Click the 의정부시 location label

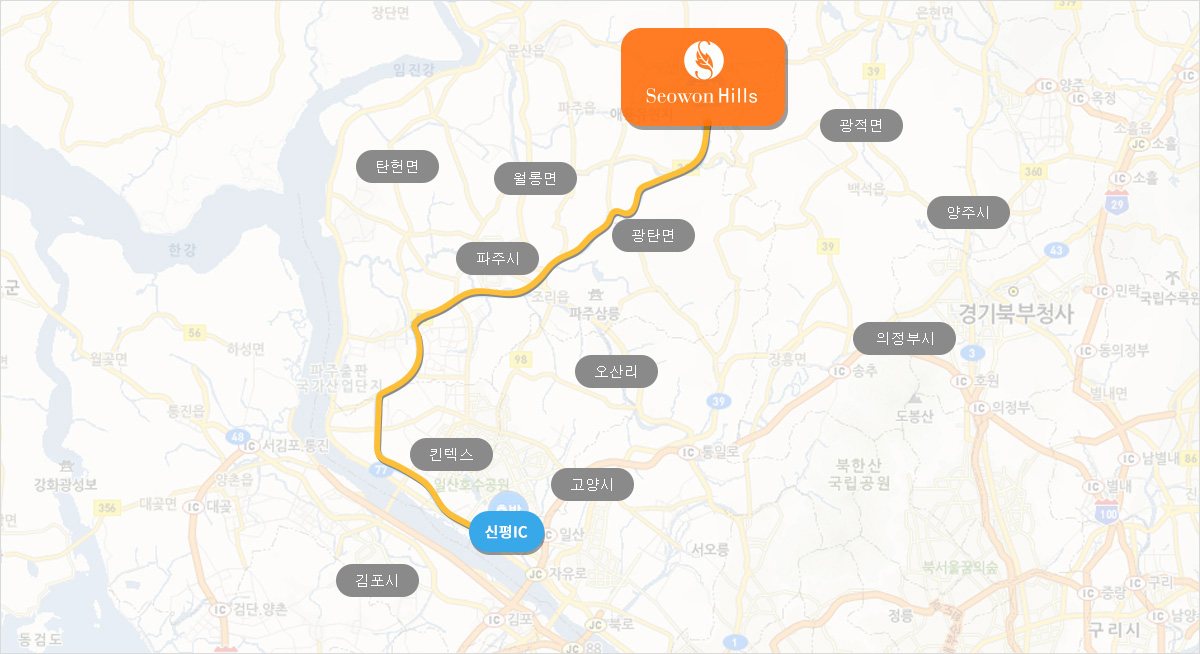click(905, 339)
